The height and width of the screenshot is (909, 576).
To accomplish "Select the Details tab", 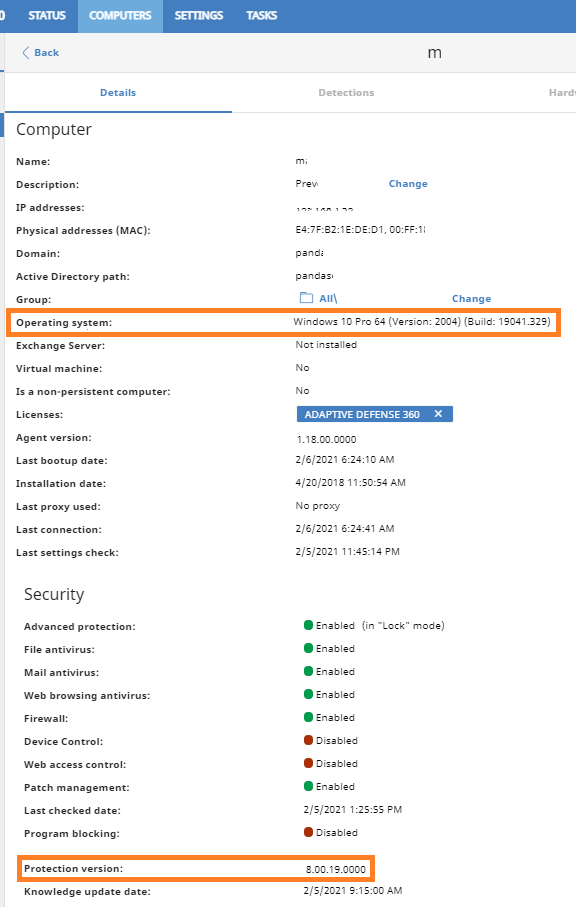I will [118, 93].
